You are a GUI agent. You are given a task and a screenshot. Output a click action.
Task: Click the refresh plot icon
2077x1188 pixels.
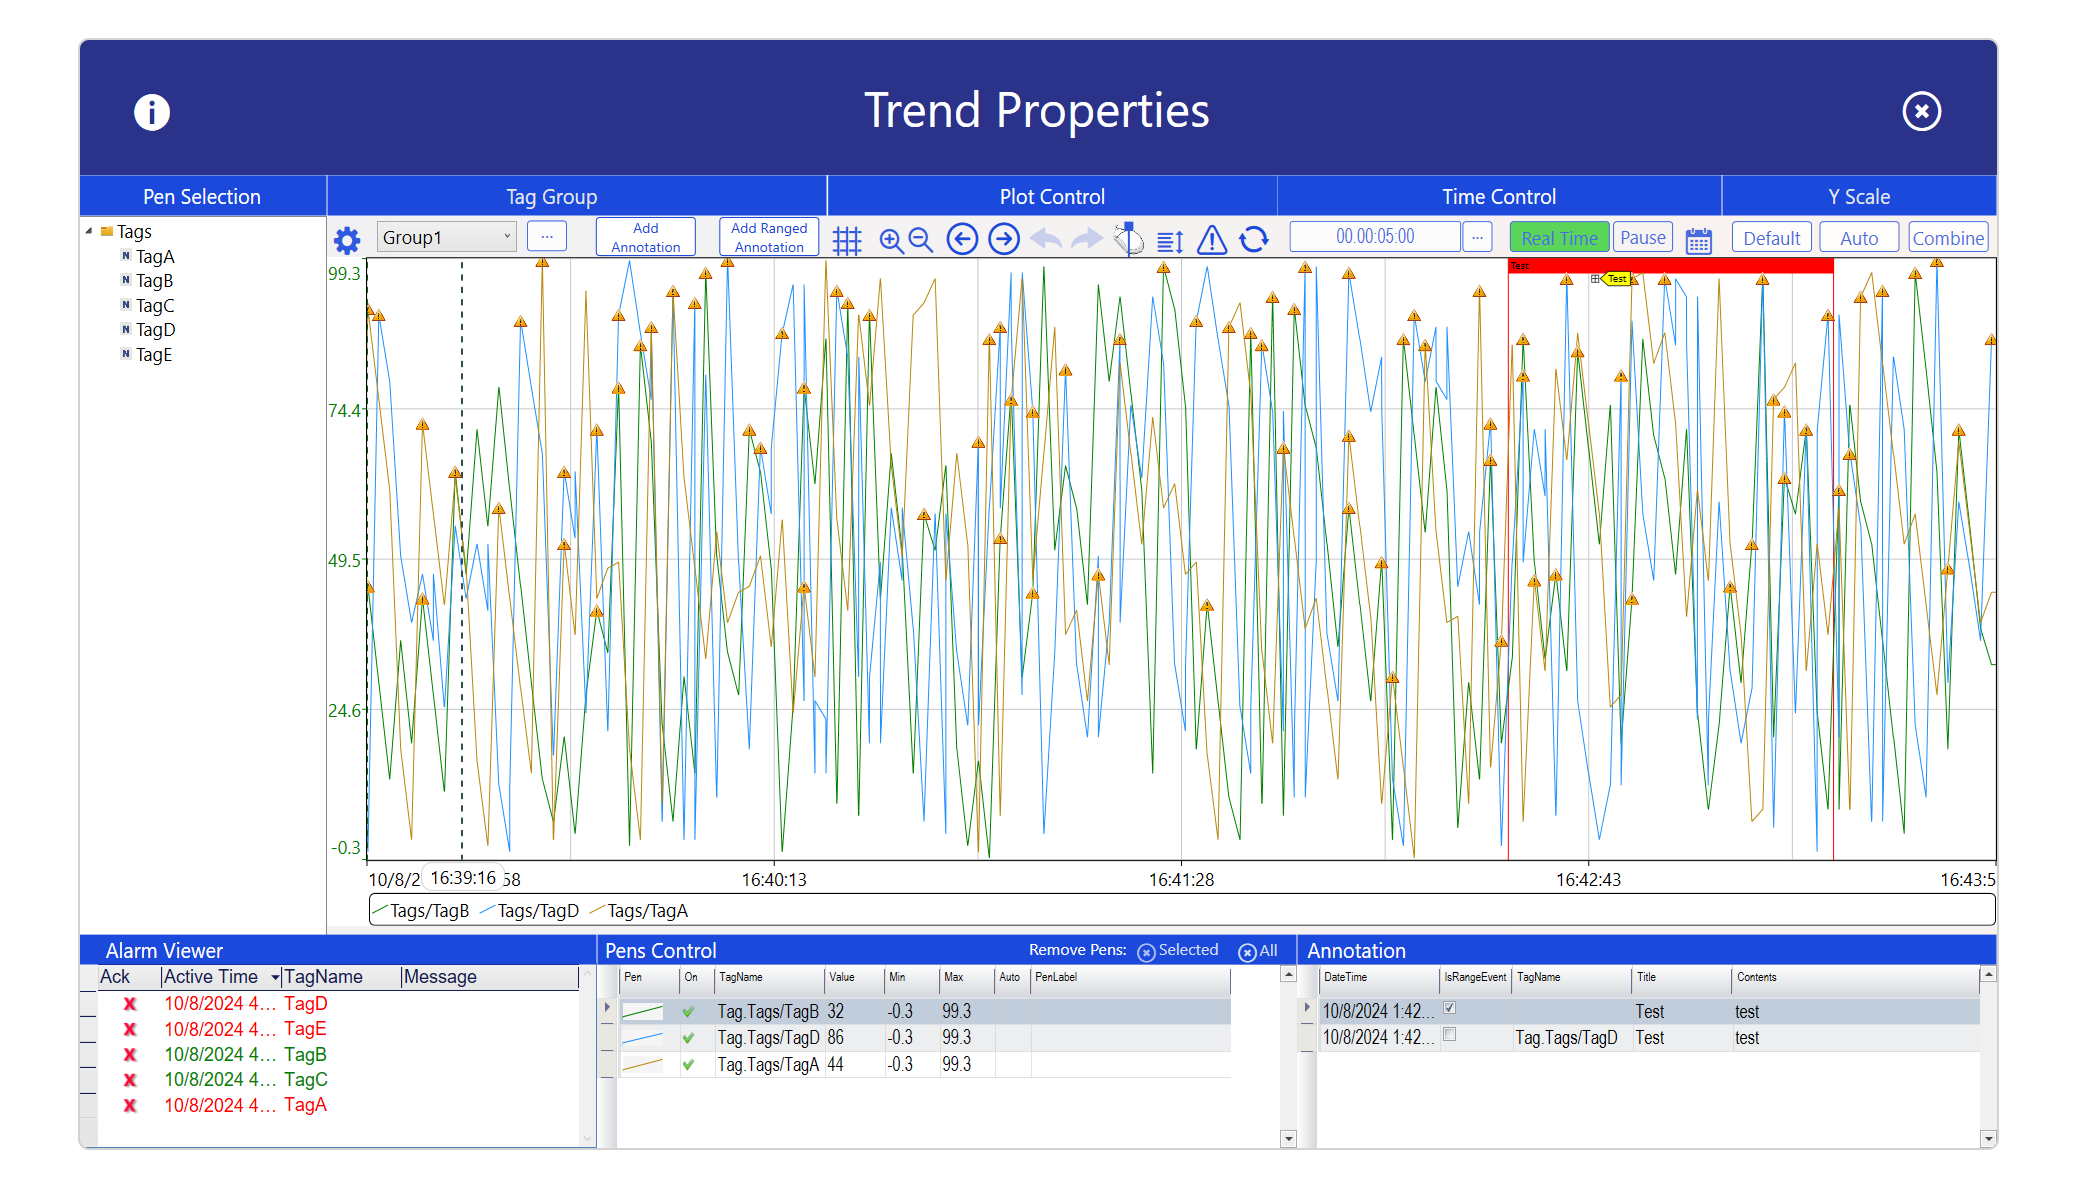point(1253,240)
